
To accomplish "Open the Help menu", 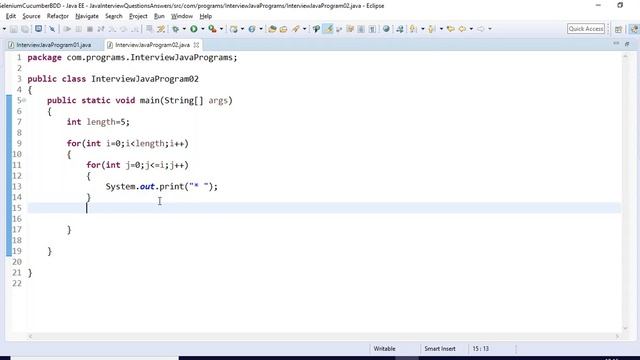I will (x=205, y=16).
